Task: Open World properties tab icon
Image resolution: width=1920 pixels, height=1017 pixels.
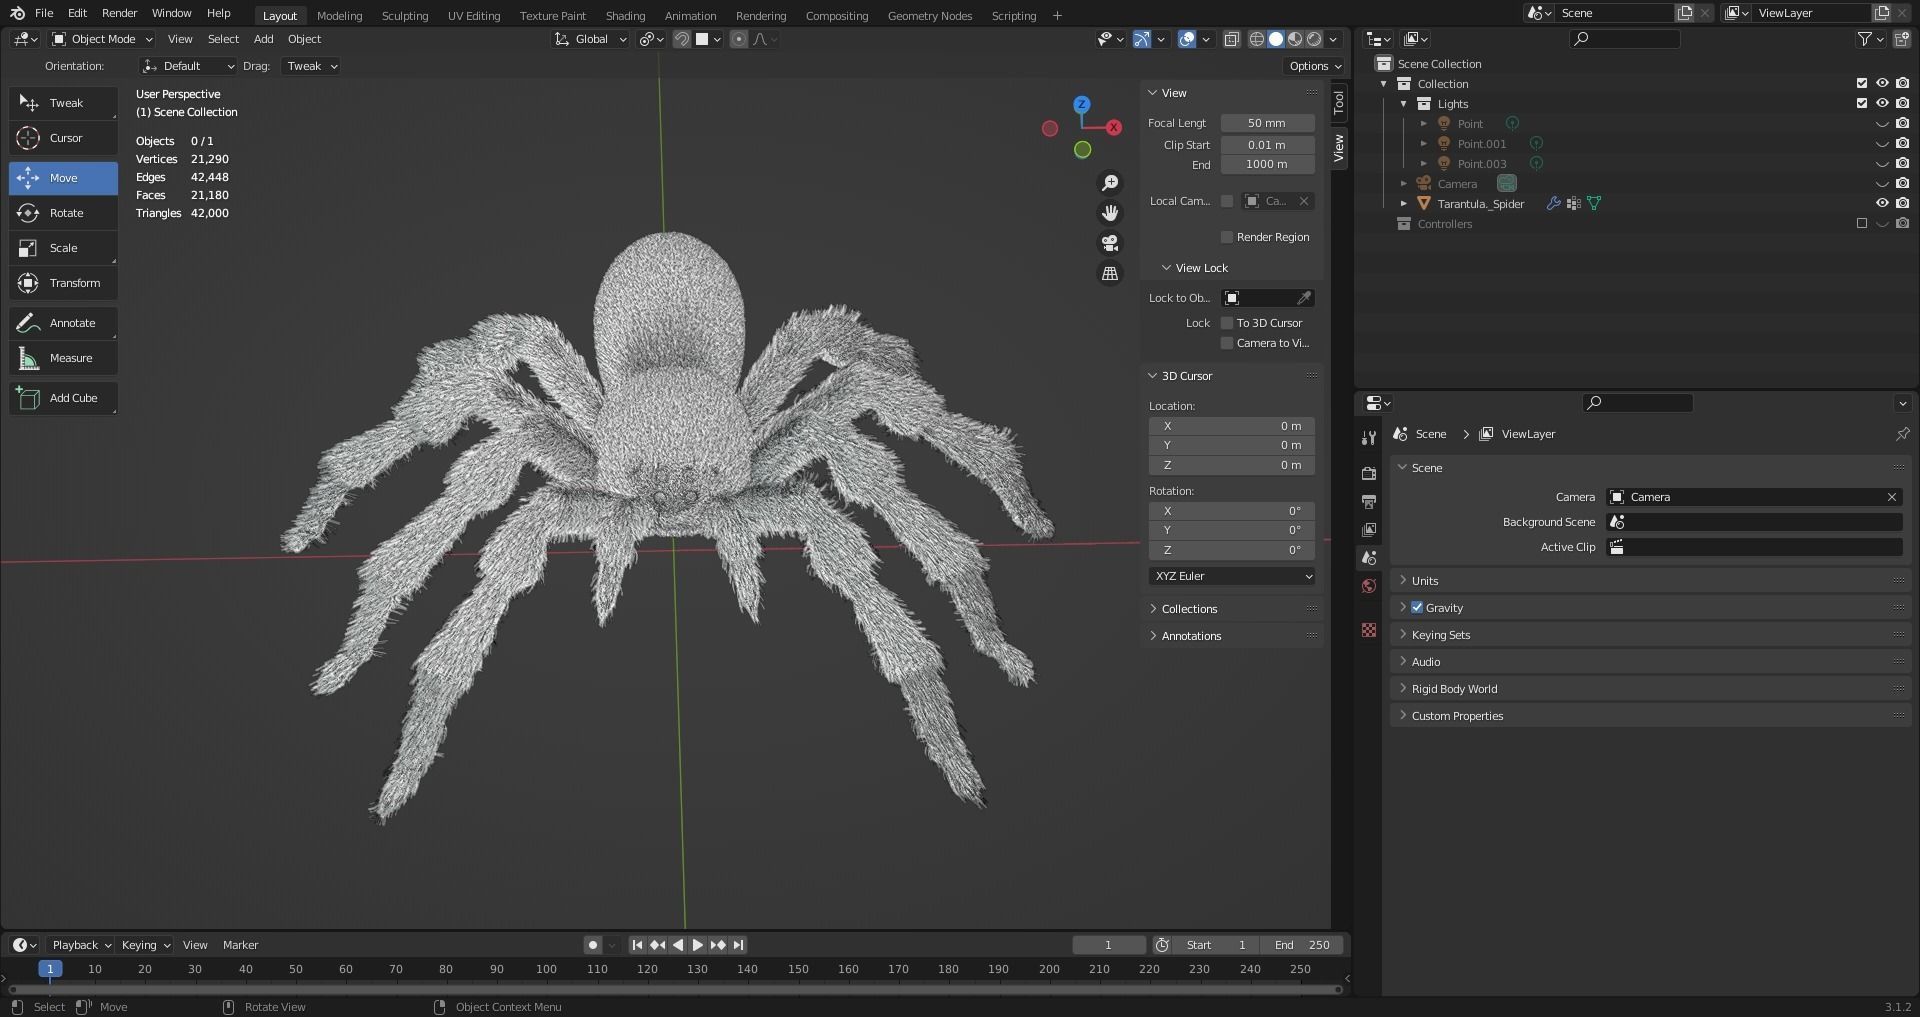Action: click(1369, 586)
